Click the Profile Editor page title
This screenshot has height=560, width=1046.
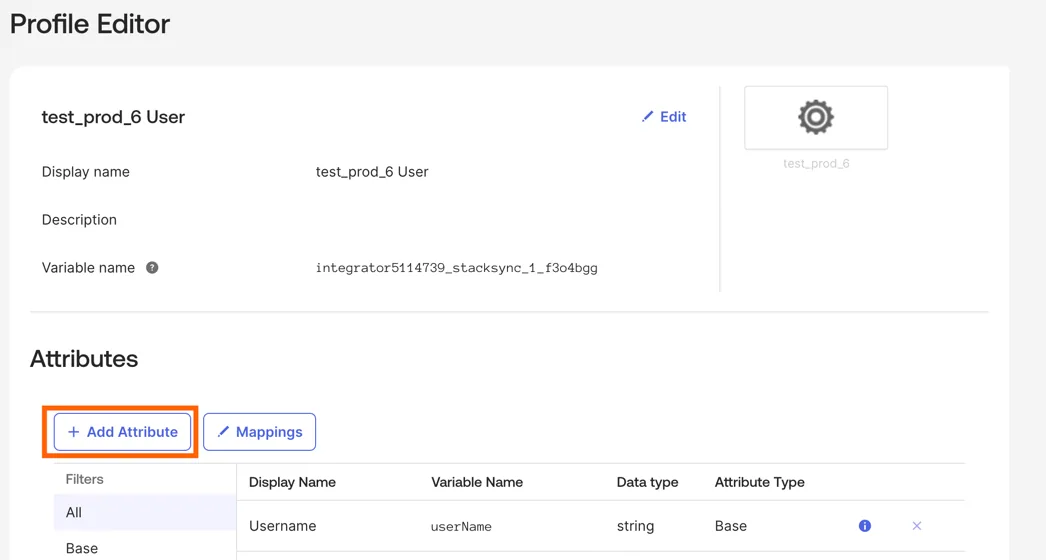90,24
